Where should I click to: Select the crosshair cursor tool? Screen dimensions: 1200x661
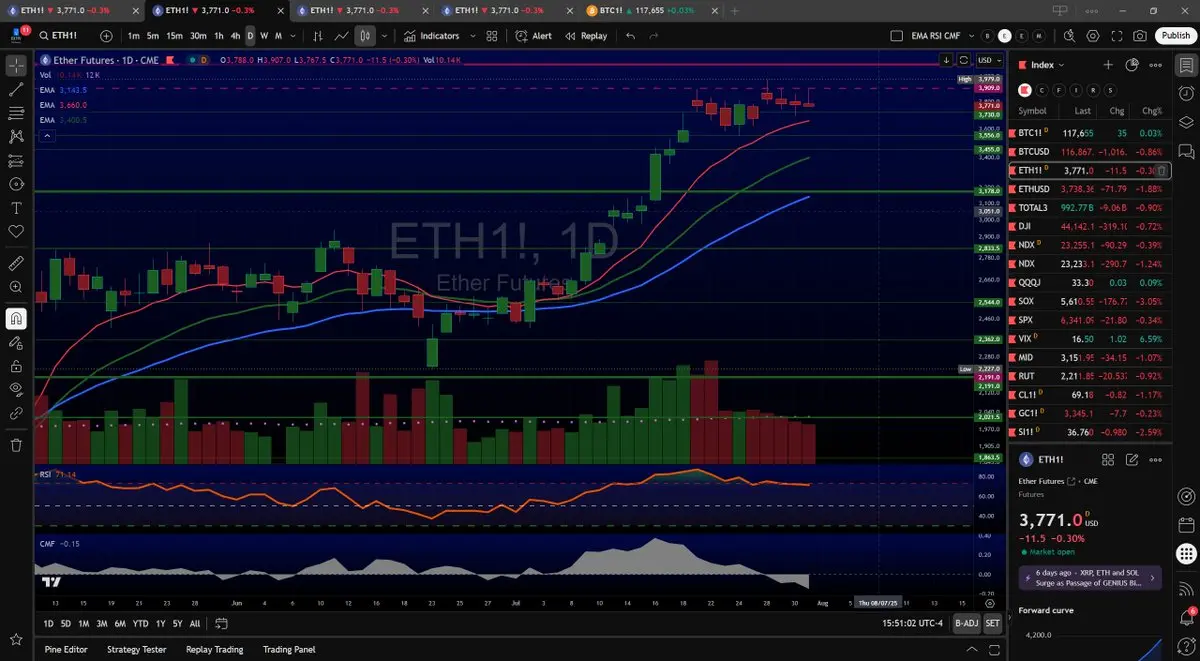(16, 66)
